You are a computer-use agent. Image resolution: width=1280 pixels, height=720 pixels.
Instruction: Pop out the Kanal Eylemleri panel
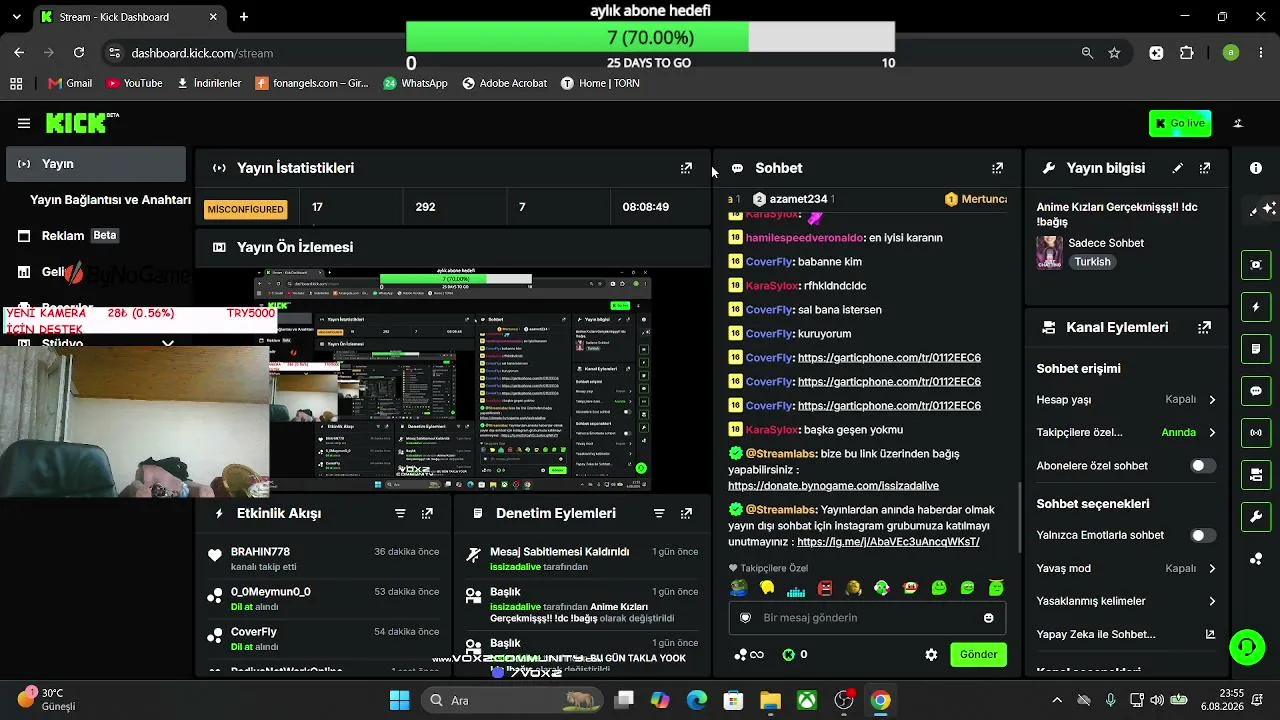(x=1205, y=327)
